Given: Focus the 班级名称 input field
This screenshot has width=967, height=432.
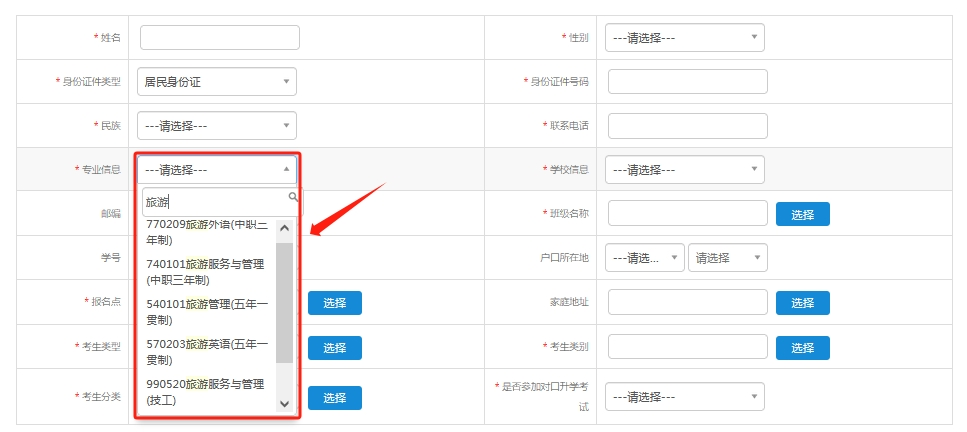Looking at the screenshot, I should [688, 214].
